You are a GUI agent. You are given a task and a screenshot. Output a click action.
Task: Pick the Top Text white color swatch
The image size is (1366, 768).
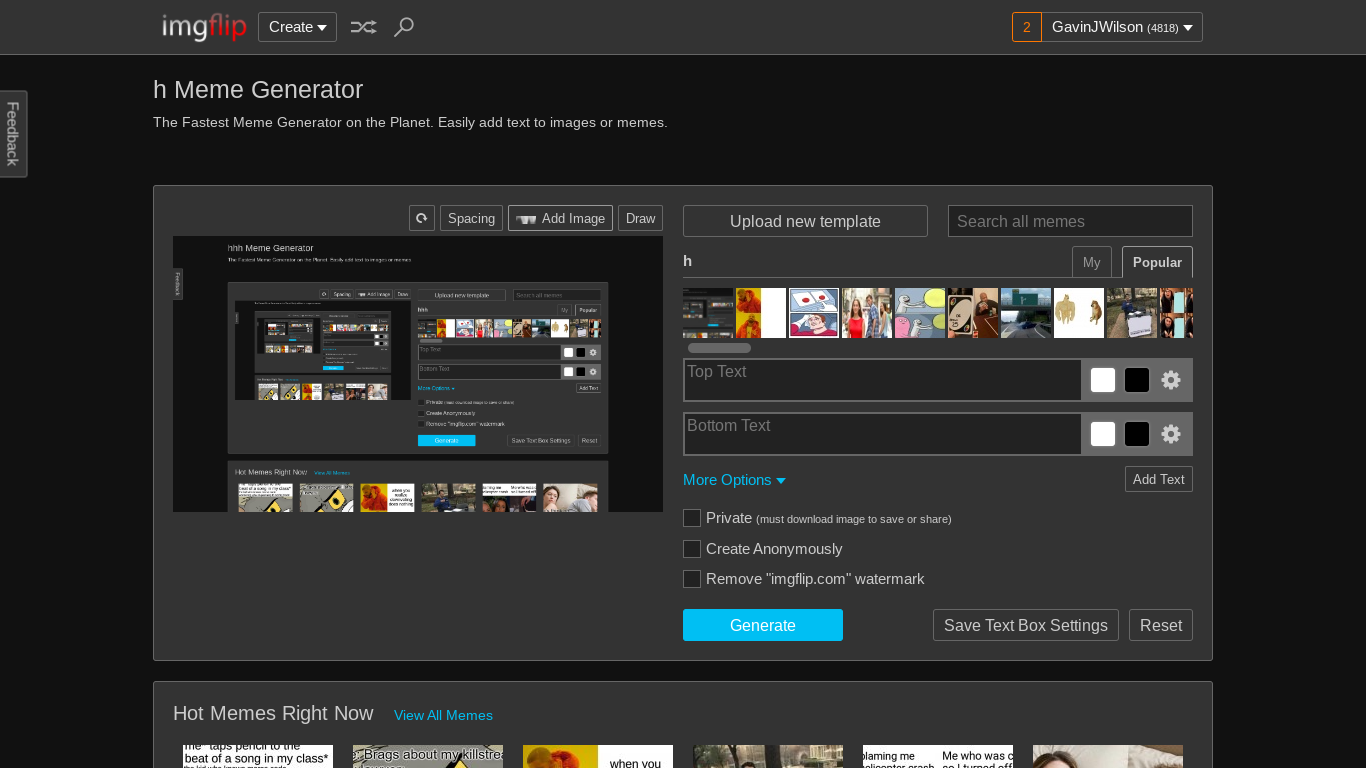[1103, 380]
